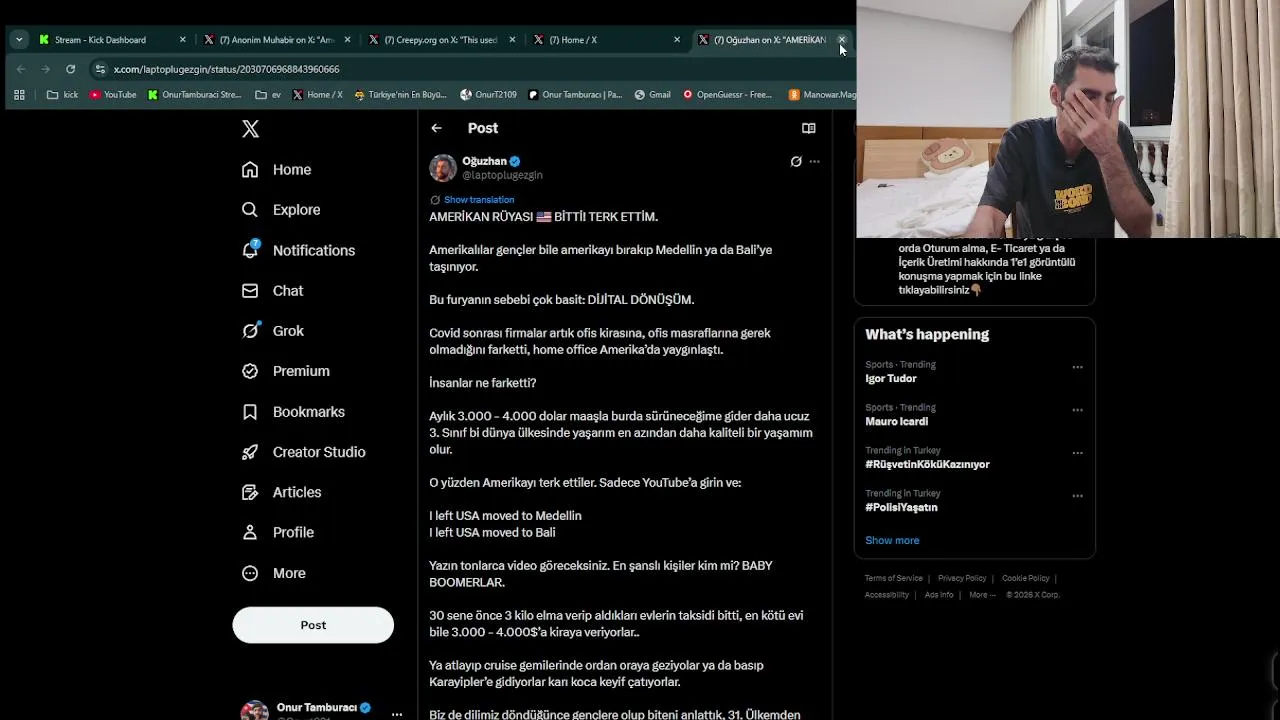Click the More circle icon
The height and width of the screenshot is (720, 1280).
(250, 573)
